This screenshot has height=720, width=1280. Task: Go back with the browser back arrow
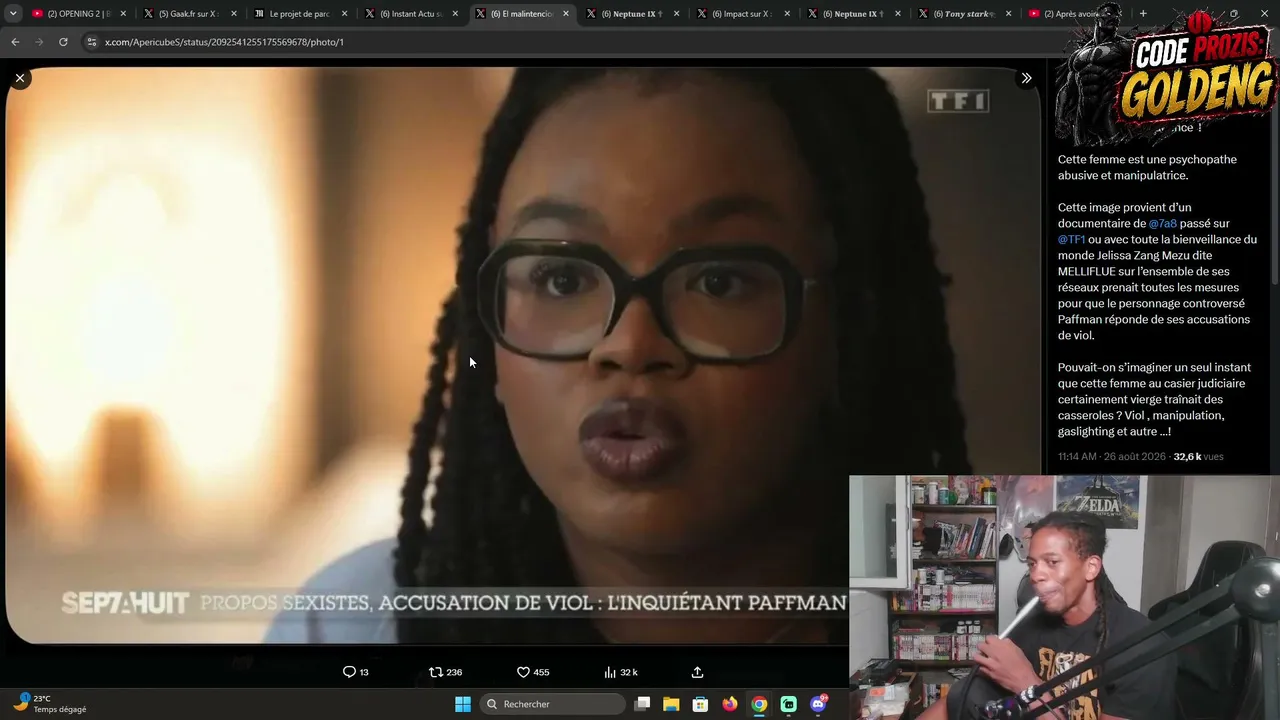tap(15, 42)
